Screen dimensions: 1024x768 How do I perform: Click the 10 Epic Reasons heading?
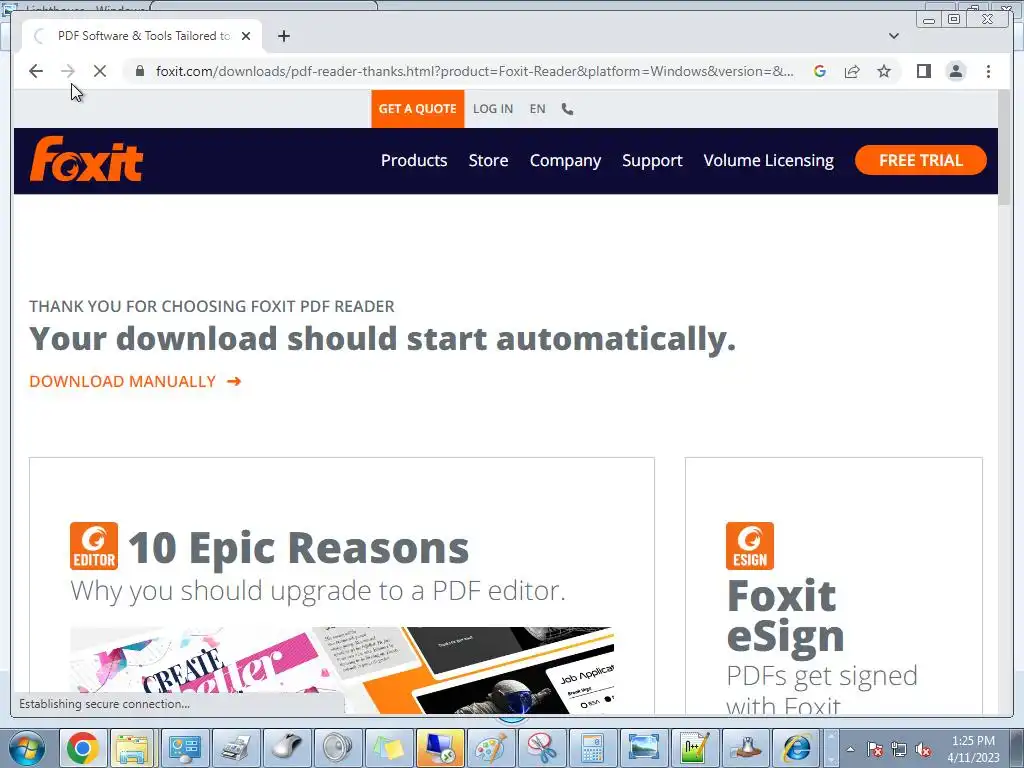pyautogui.click(x=298, y=547)
